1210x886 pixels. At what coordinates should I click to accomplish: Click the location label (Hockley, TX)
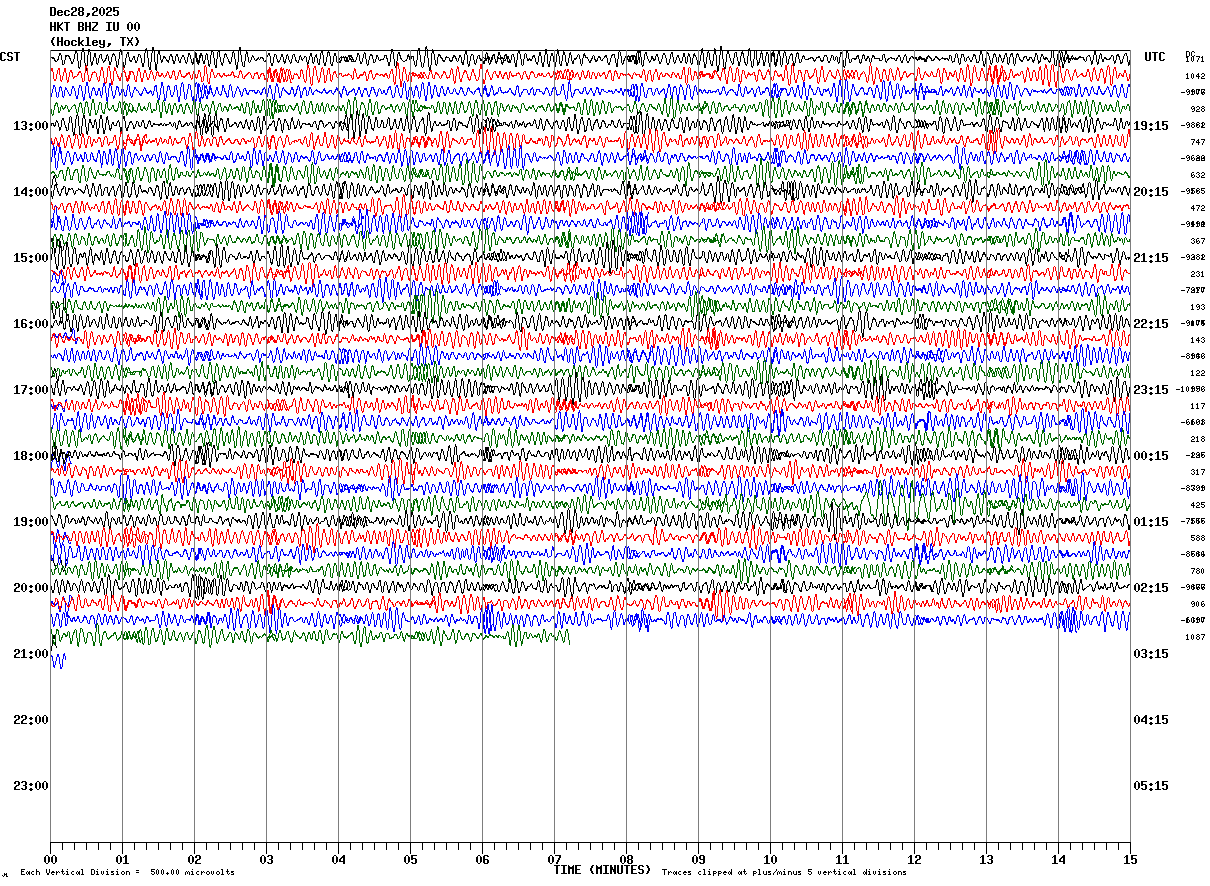(x=95, y=42)
